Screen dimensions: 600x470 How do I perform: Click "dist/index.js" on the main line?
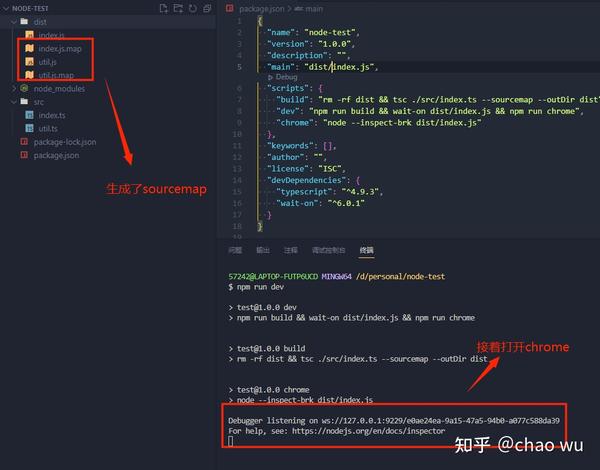pyautogui.click(x=339, y=67)
